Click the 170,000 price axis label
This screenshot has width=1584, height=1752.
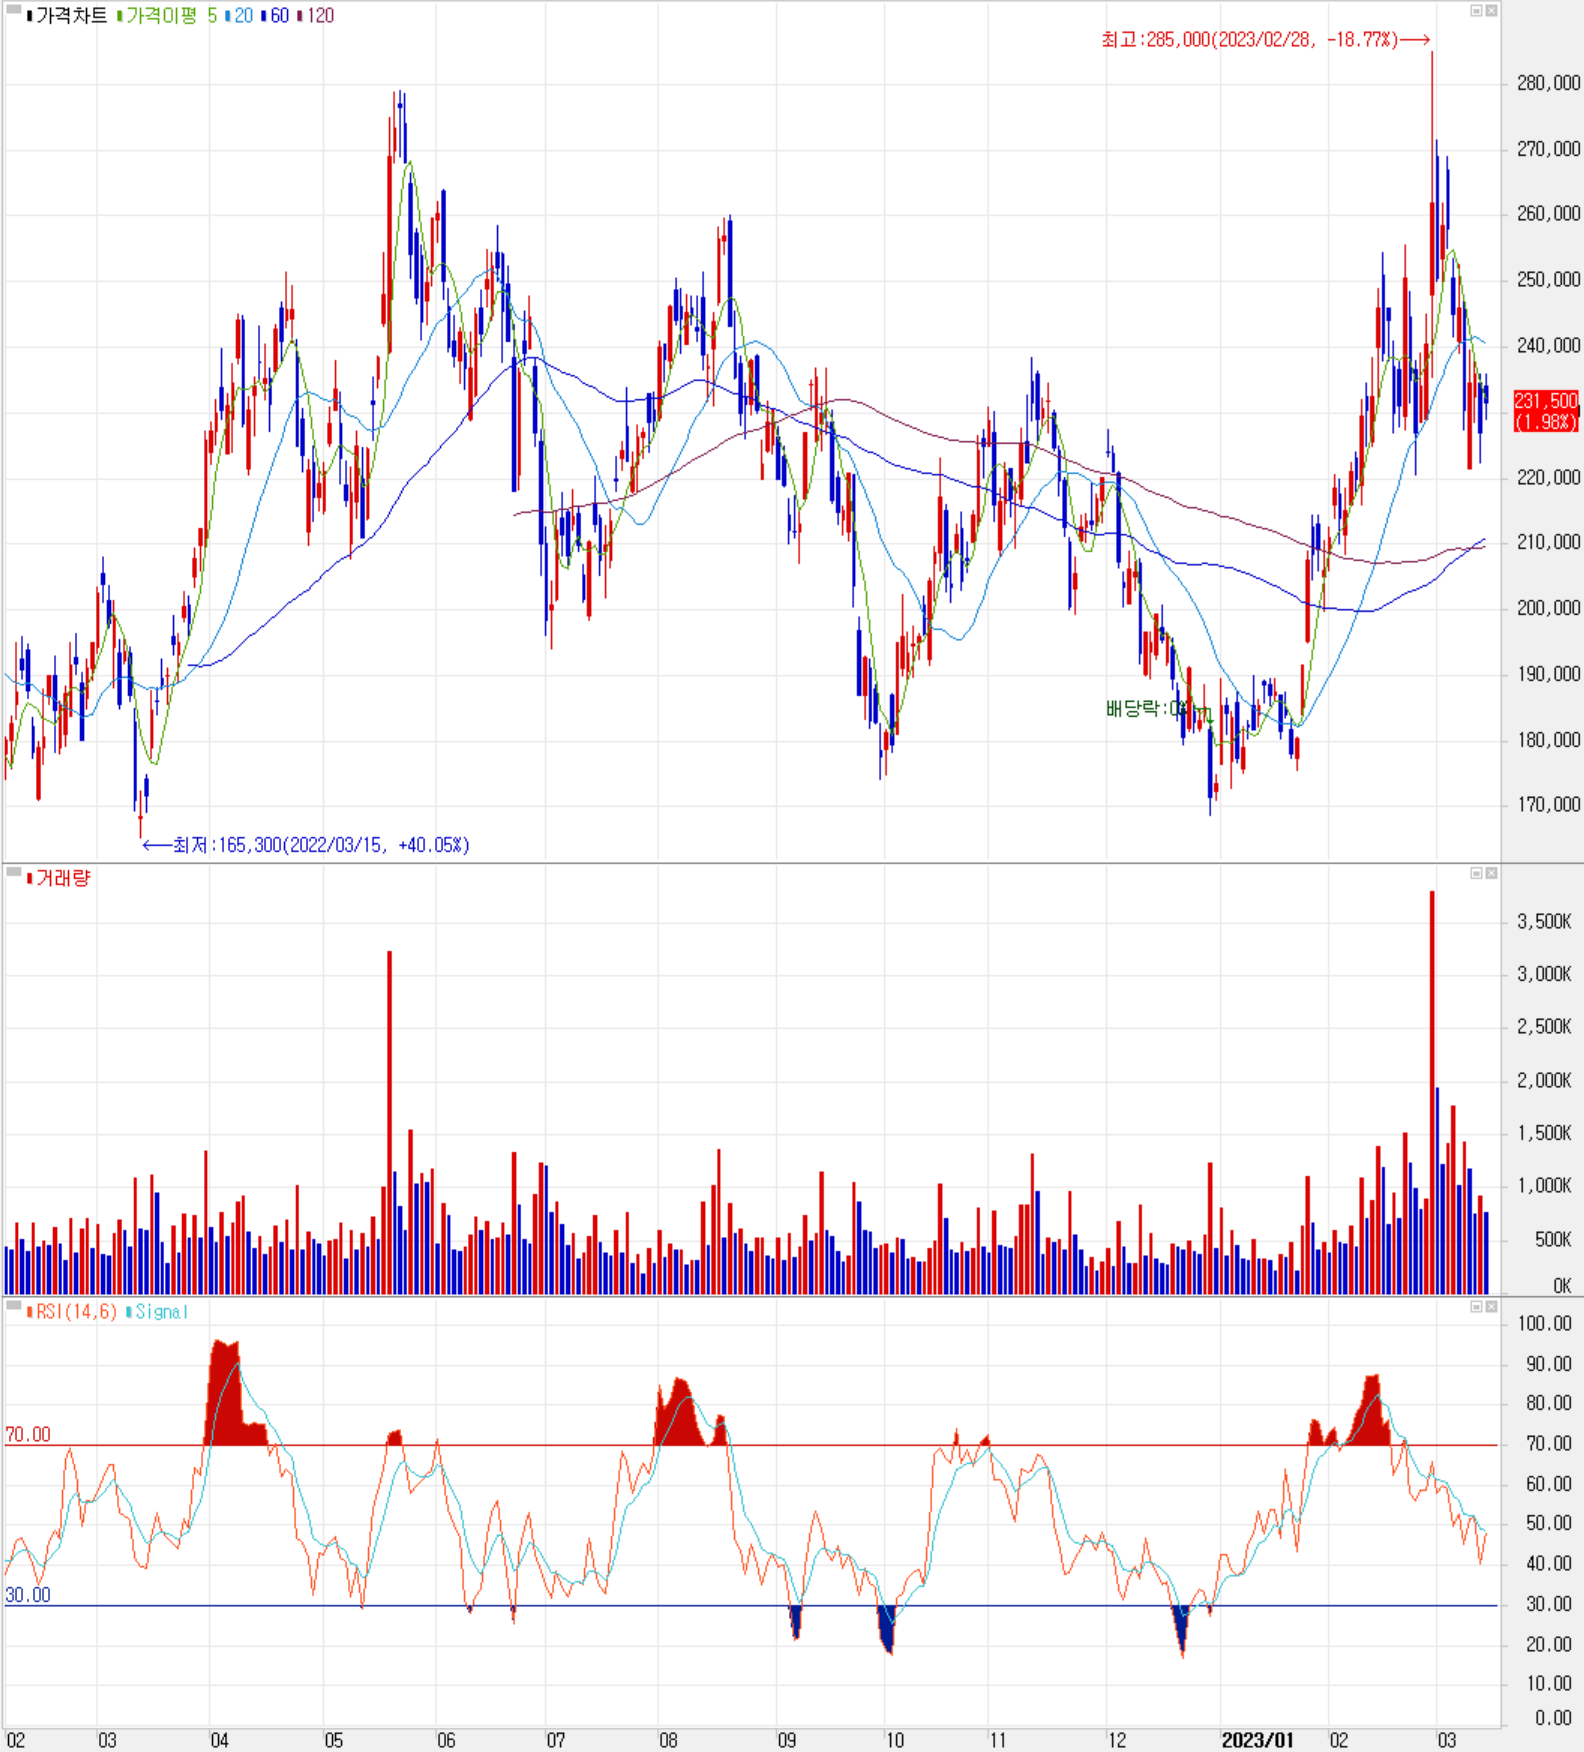1548,804
